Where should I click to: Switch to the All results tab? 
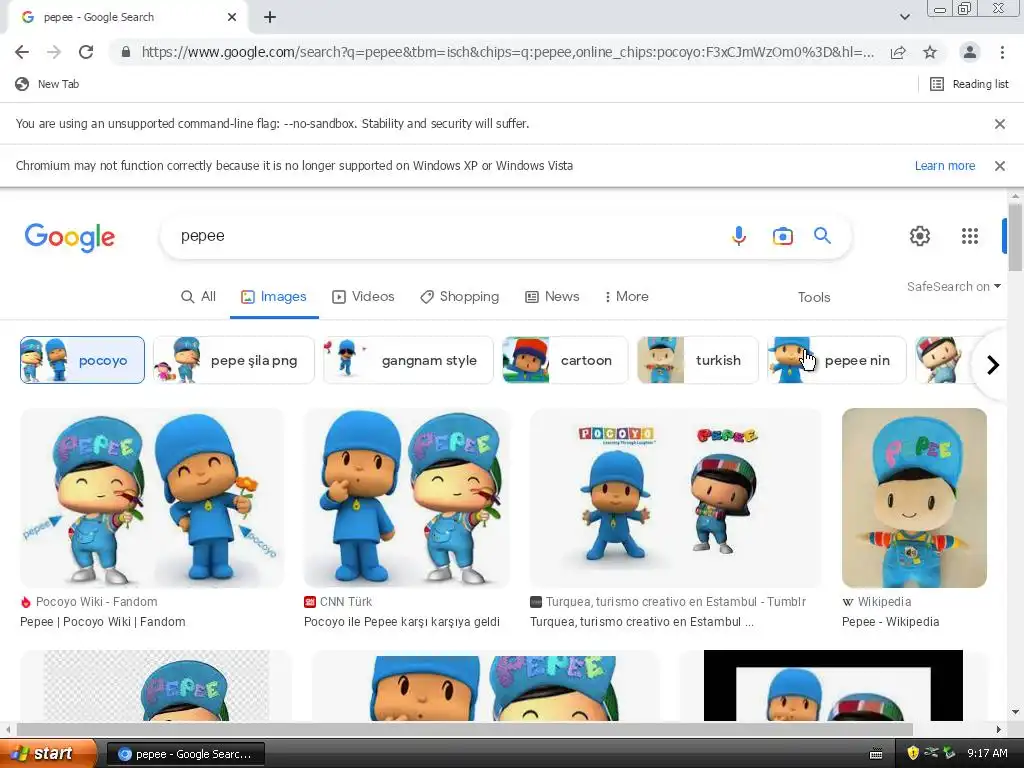[x=198, y=296]
